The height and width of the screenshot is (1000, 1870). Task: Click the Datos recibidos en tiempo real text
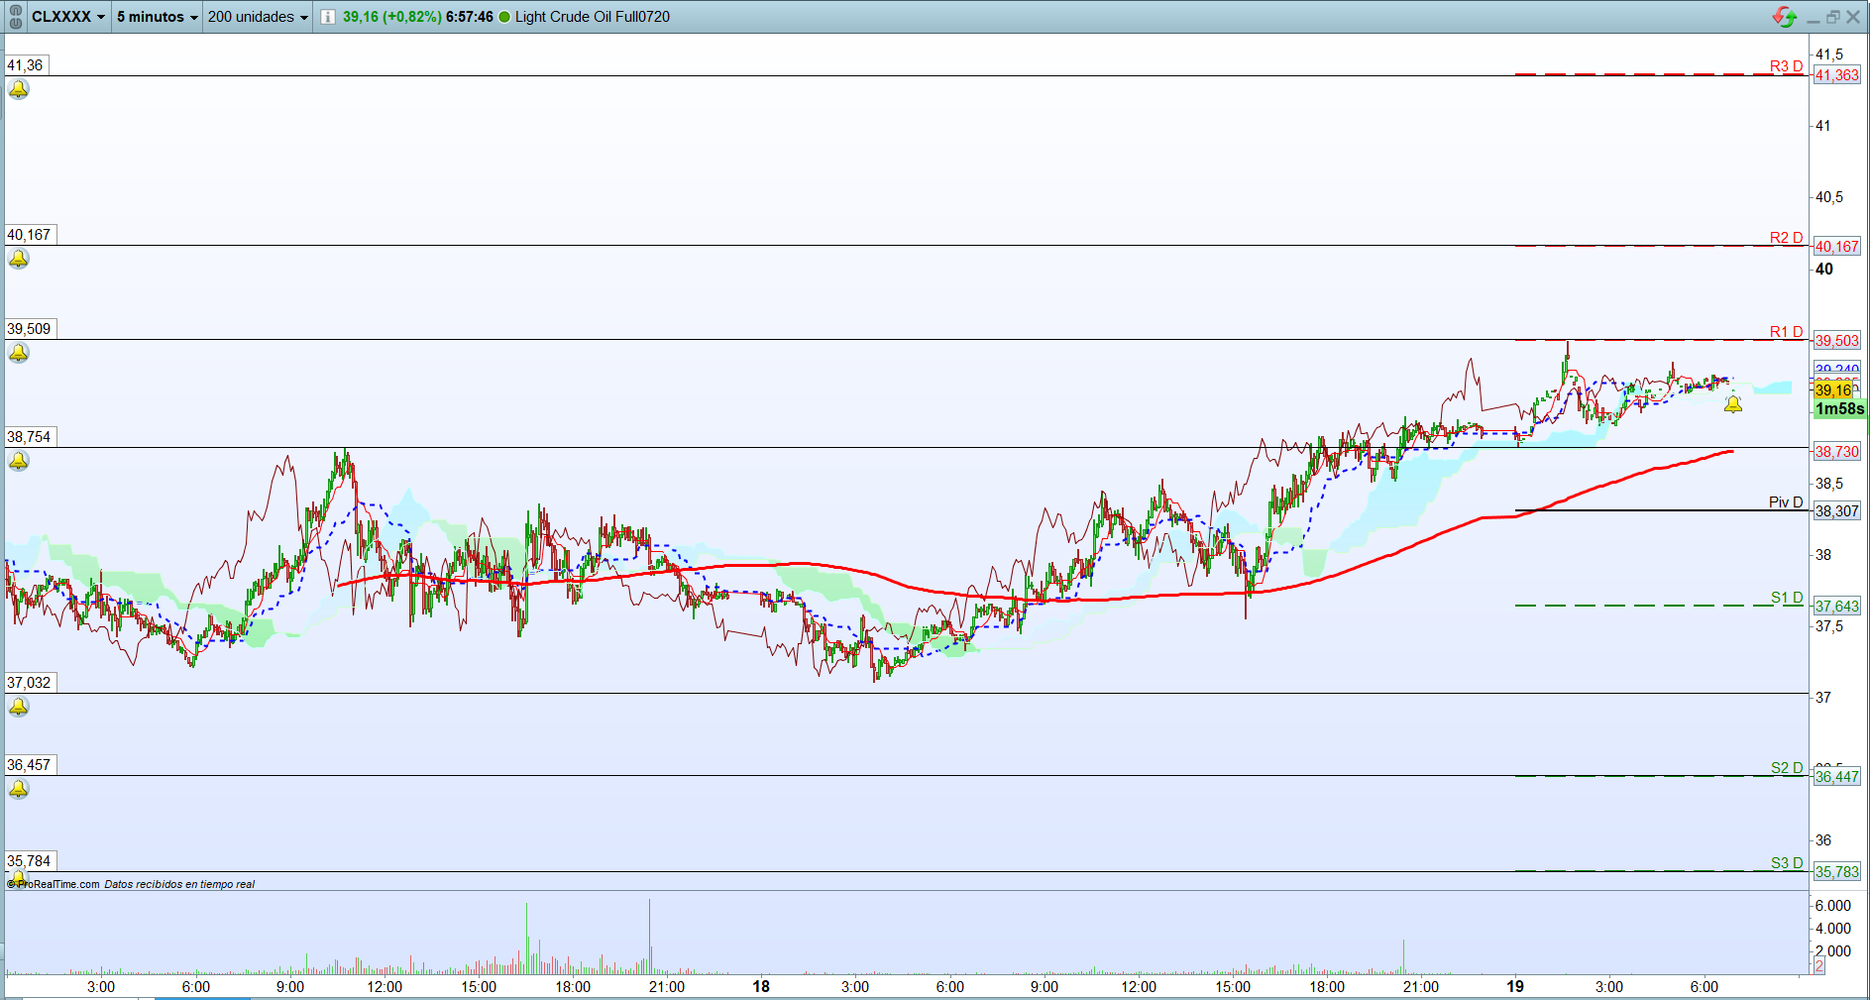pos(180,884)
